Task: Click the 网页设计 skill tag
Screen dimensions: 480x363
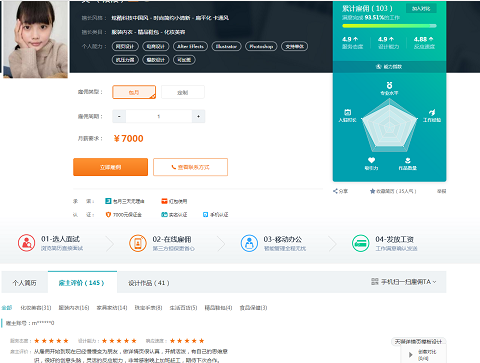Action: click(125, 46)
